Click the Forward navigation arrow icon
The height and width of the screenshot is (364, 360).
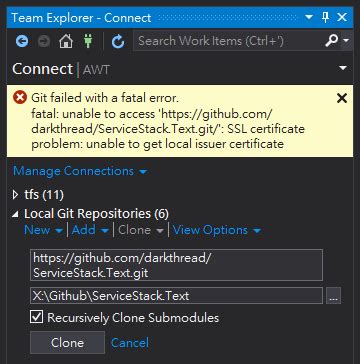[44, 42]
